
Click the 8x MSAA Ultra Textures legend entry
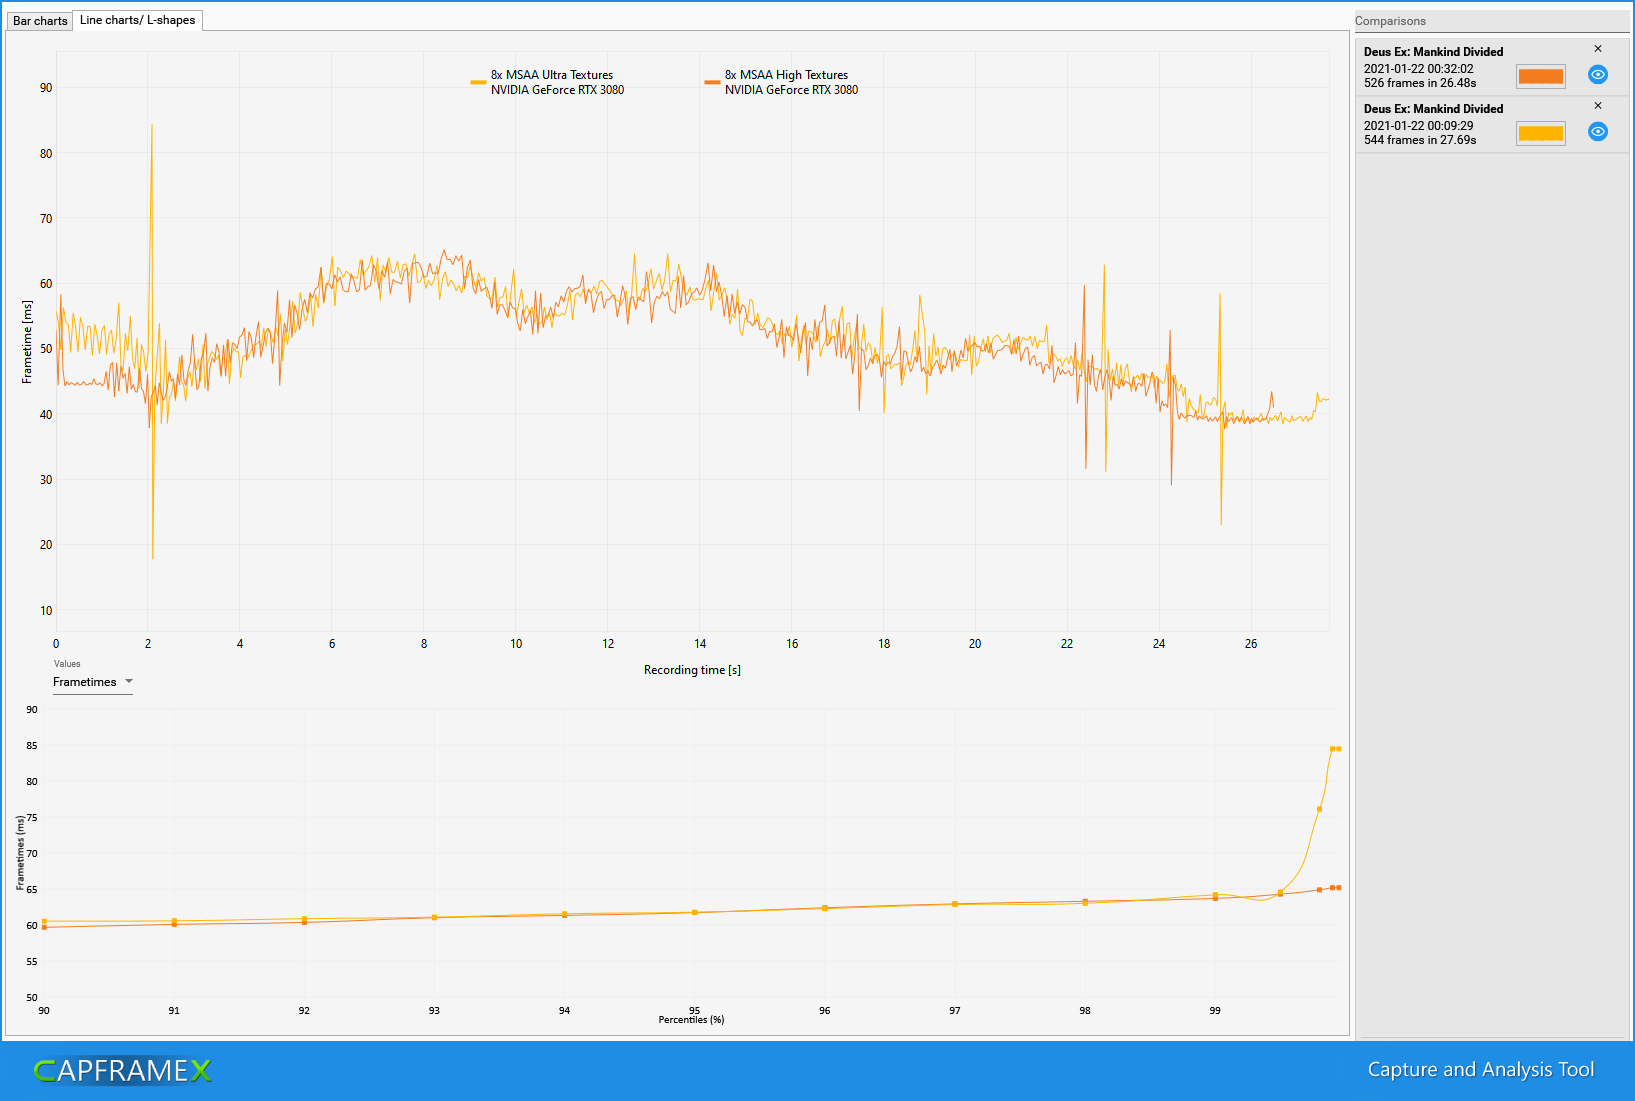click(547, 82)
